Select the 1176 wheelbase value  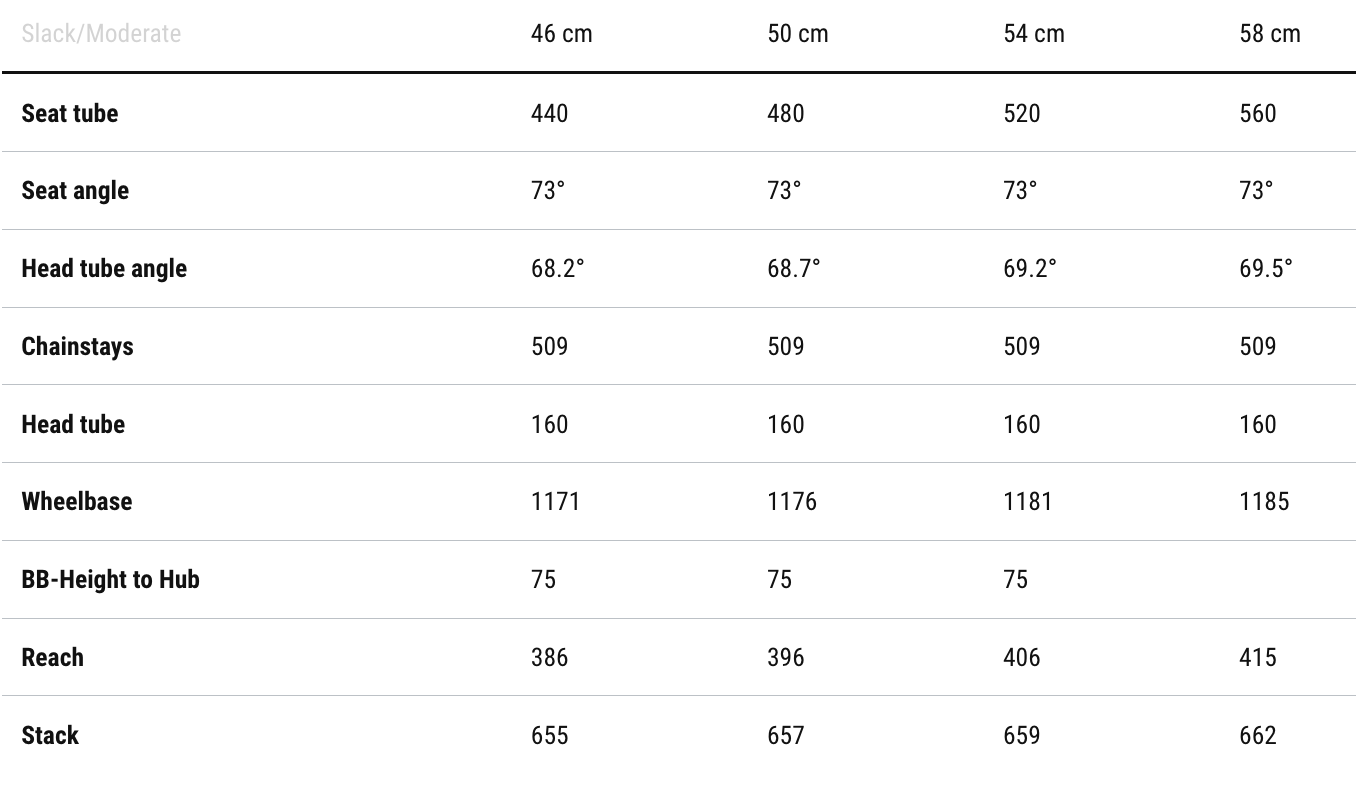[x=791, y=501]
